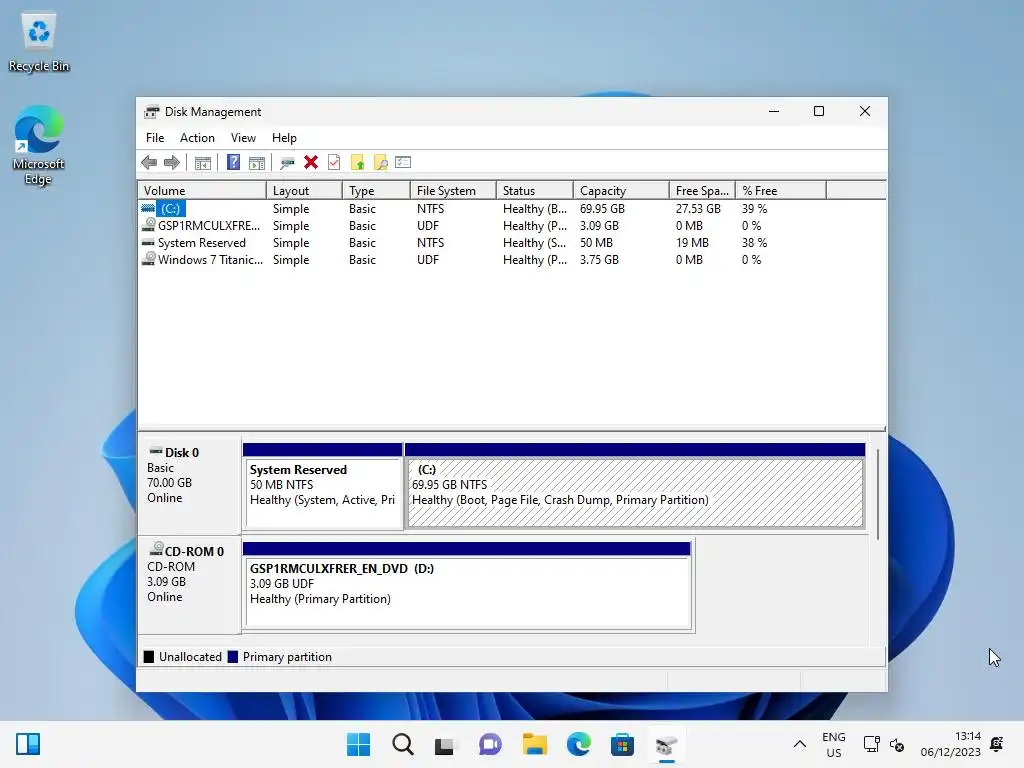
Task: Open Widgets icon at taskbar left
Action: point(28,744)
